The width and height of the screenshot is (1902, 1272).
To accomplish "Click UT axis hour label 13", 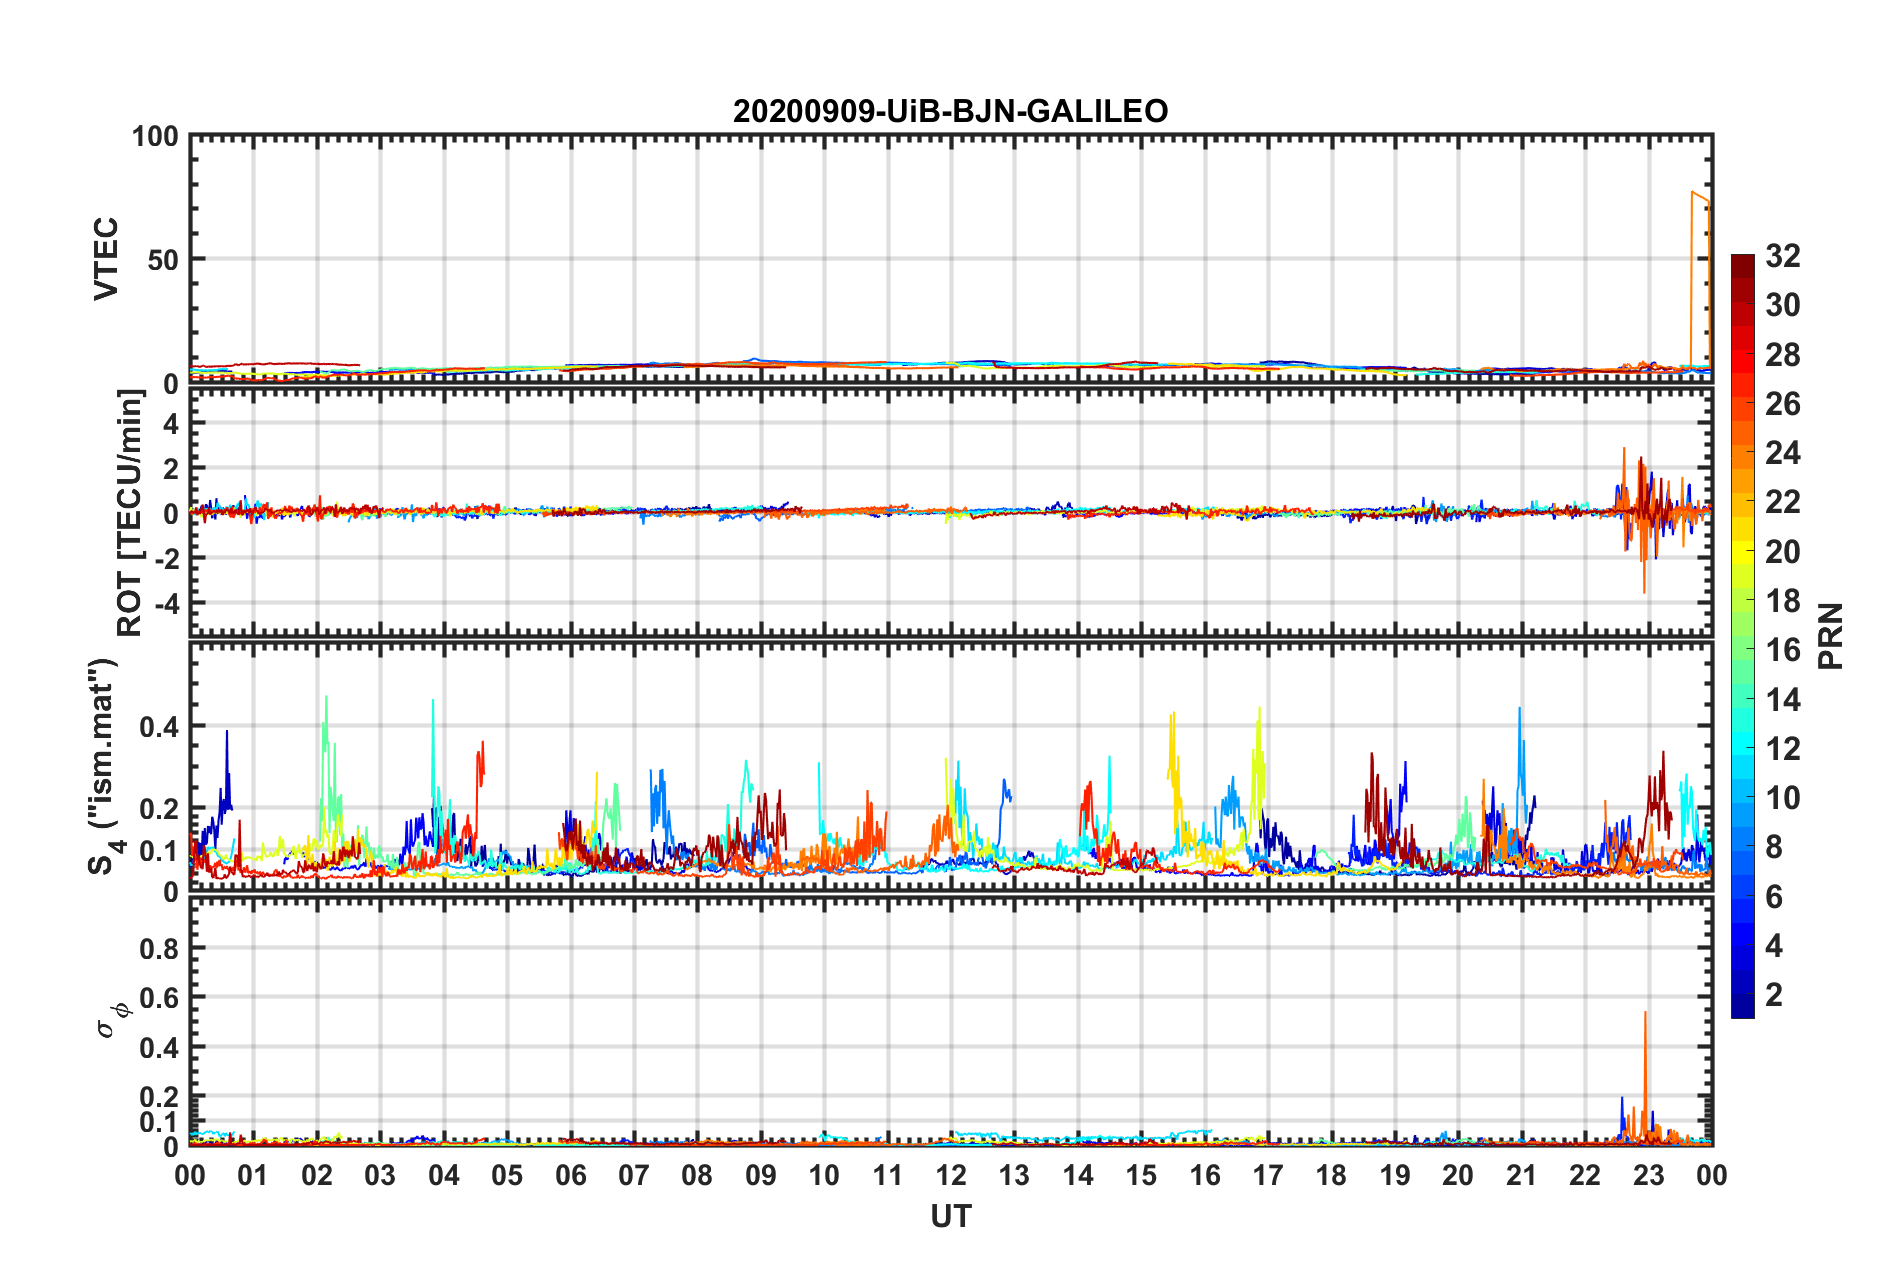I will point(1014,1175).
